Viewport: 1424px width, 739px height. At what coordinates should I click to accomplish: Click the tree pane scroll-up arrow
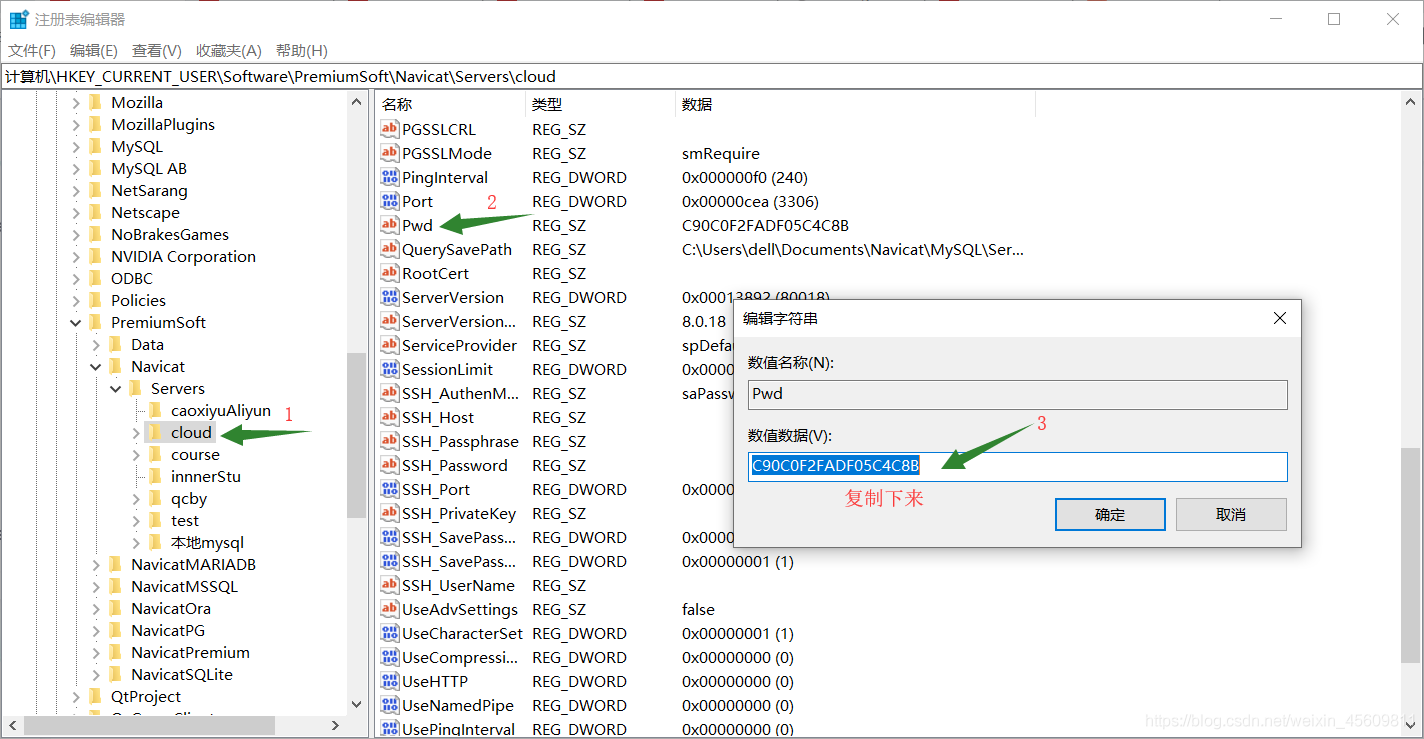coord(357,102)
